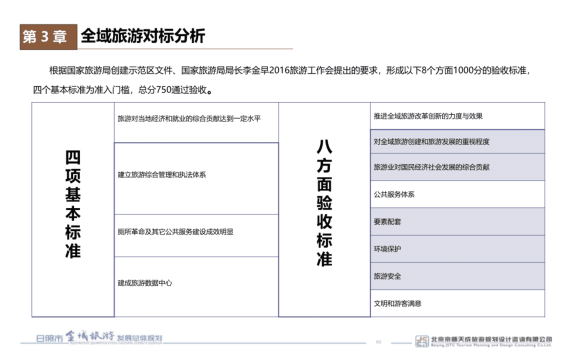Viewport: 570px width, 360px height.
Task: Select the 旅游安全 row
Action: [458, 276]
